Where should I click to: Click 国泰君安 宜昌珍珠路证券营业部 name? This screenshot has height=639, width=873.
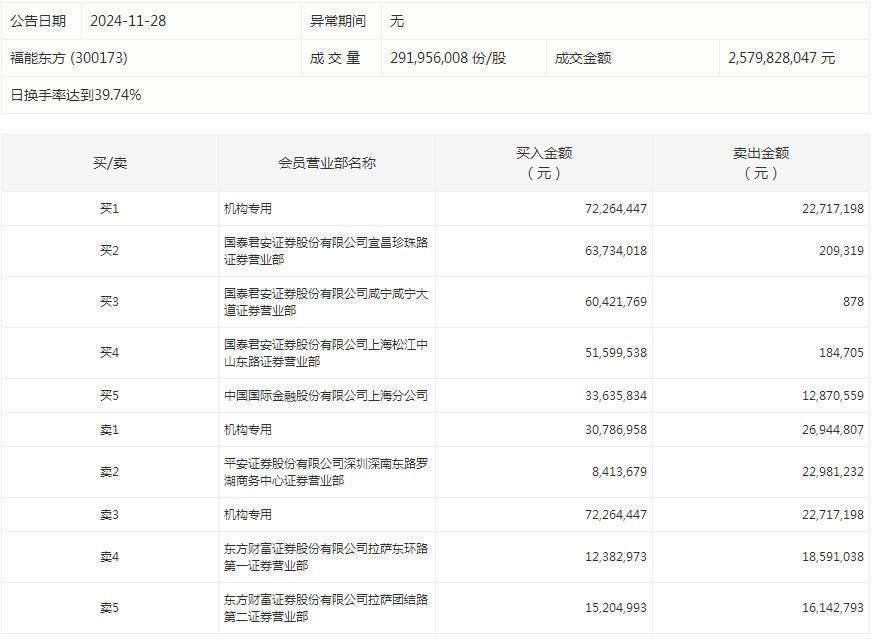(x=326, y=251)
